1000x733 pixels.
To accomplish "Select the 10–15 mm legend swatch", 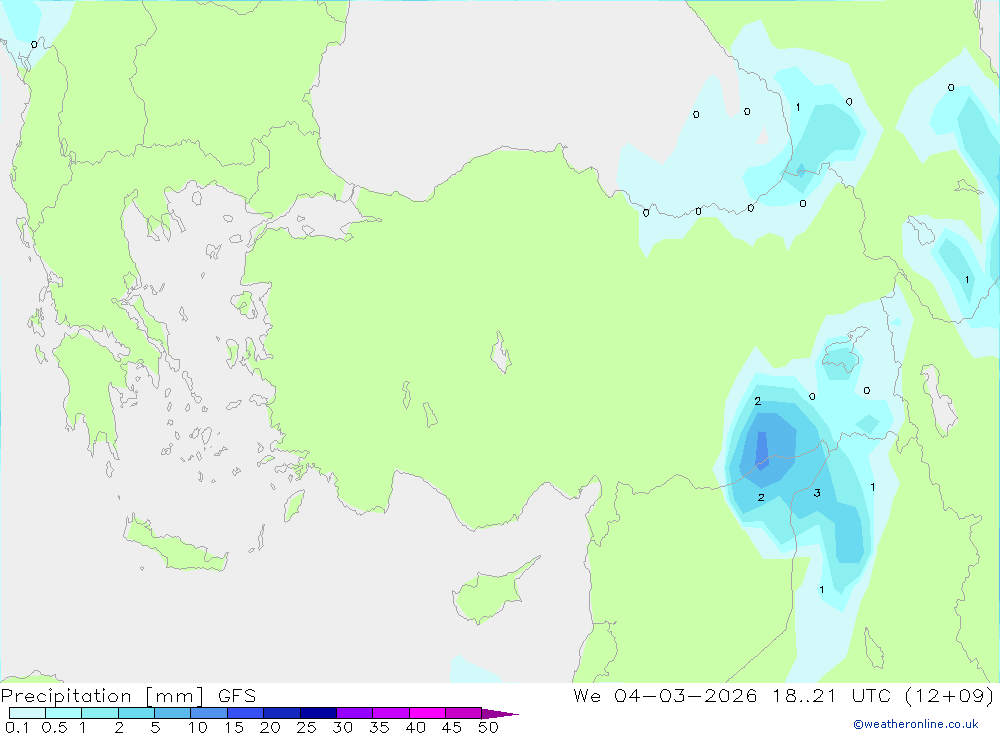I will coord(209,713).
